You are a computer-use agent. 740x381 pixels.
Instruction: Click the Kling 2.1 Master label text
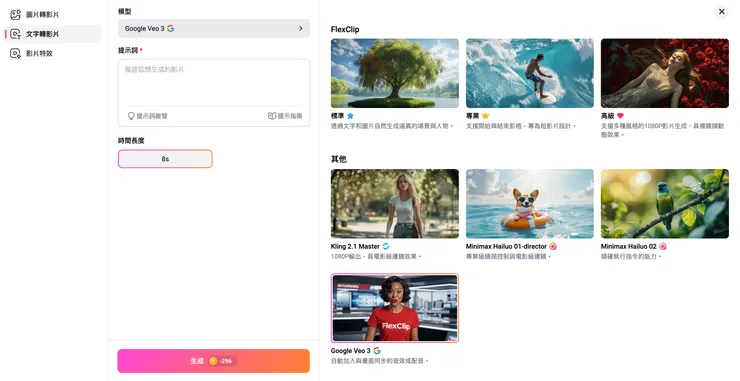coord(355,246)
